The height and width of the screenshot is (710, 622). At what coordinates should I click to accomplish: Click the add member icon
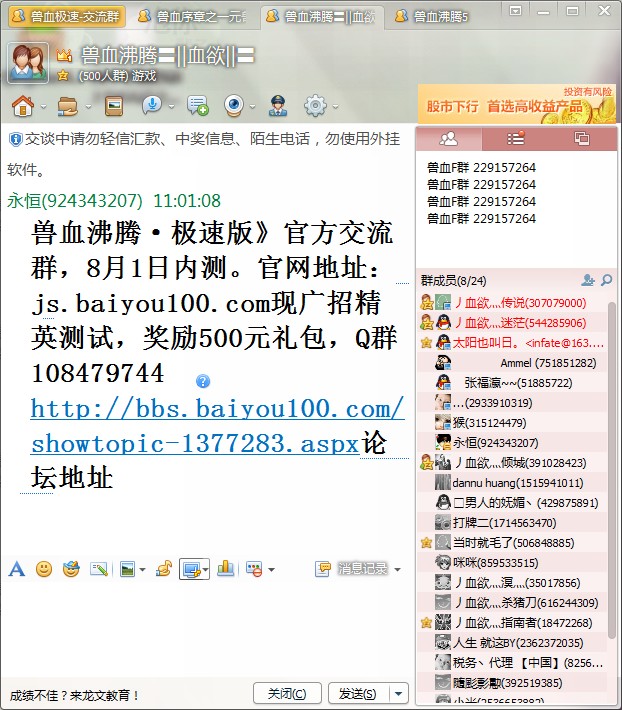click(588, 281)
